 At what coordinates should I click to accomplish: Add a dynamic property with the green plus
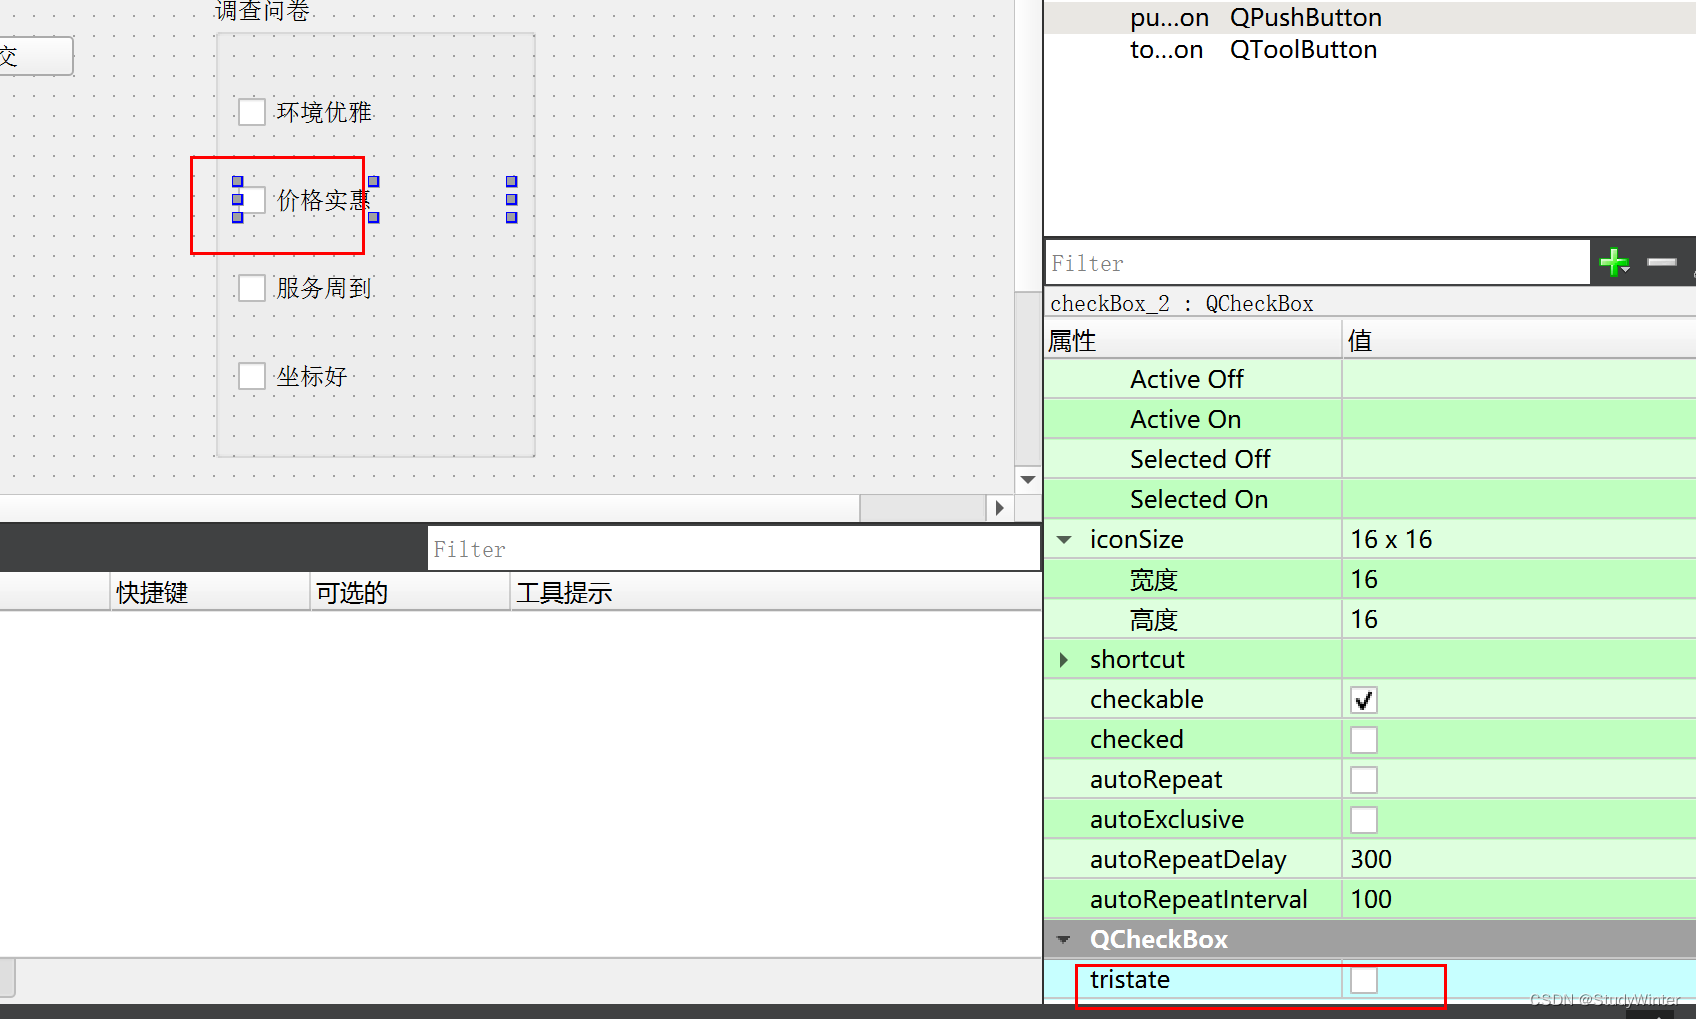click(x=1614, y=263)
